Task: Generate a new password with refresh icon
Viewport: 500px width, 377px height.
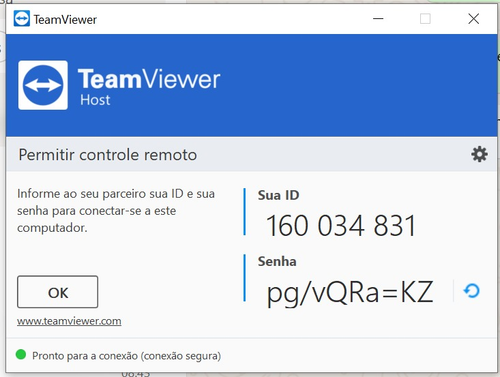Action: pyautogui.click(x=472, y=291)
